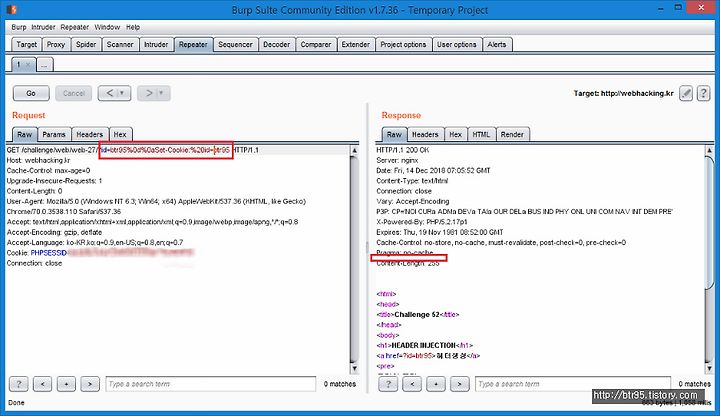Open the Intruder menu
This screenshot has height=416, width=720.
tap(43, 27)
